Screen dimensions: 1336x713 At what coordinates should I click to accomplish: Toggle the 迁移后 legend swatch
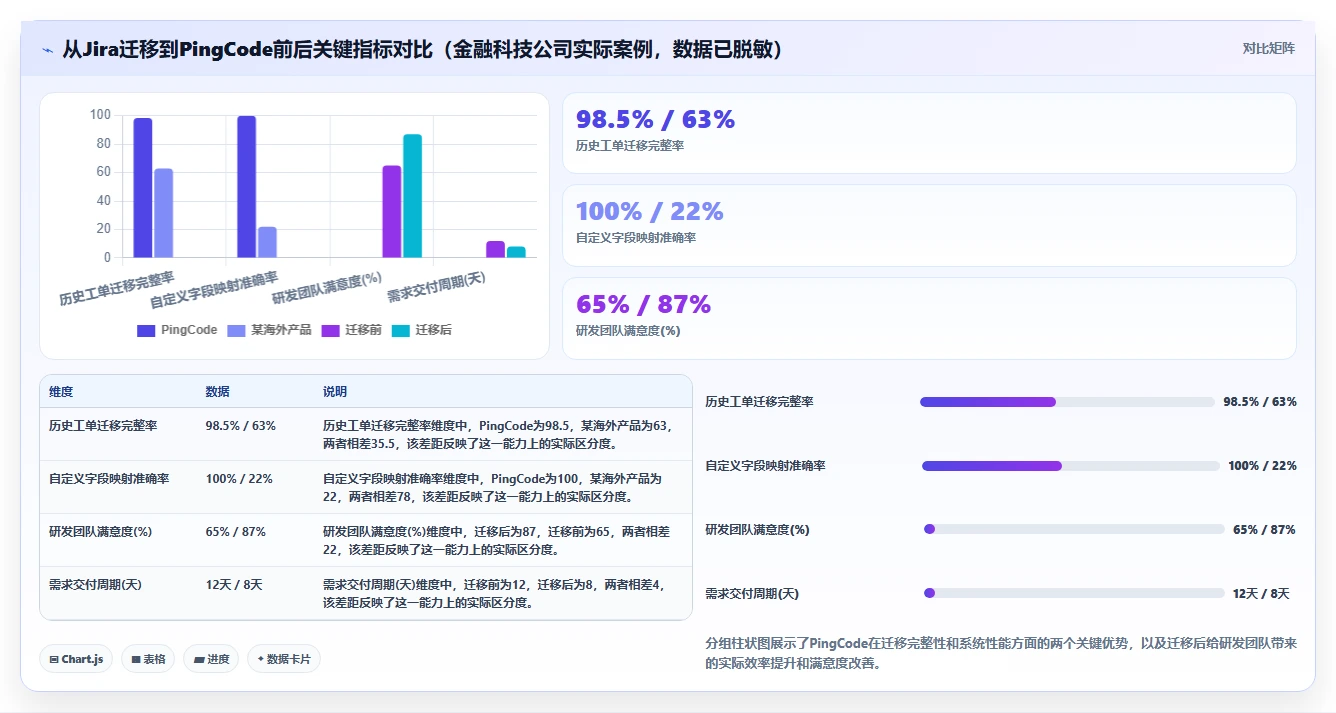(x=401, y=330)
